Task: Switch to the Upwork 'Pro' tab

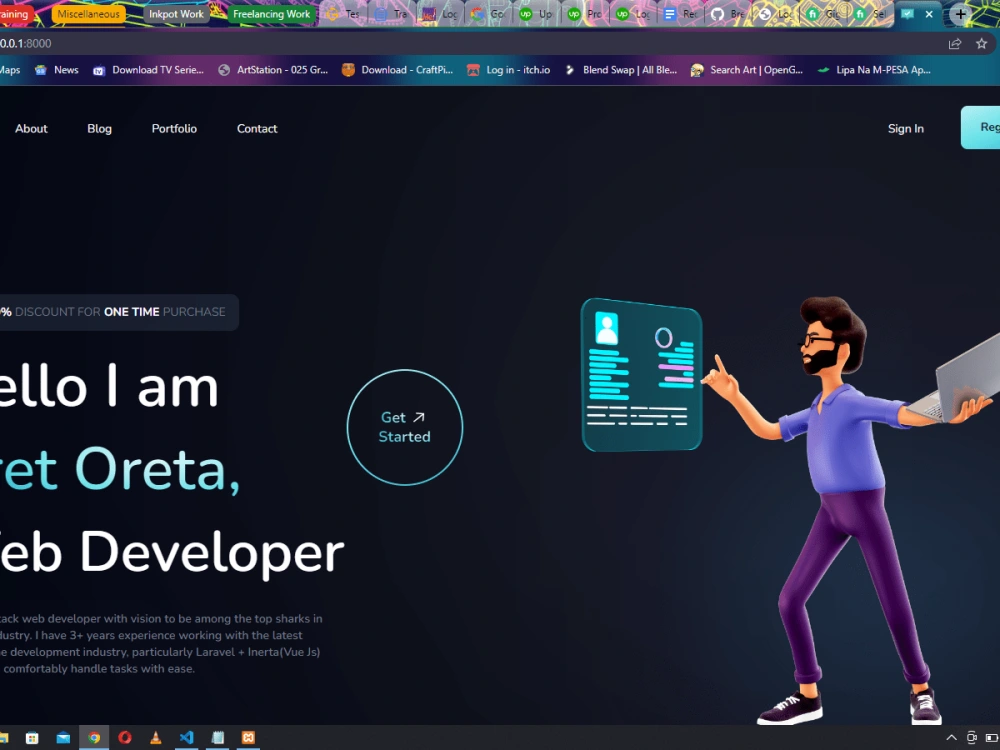Action: tap(585, 14)
